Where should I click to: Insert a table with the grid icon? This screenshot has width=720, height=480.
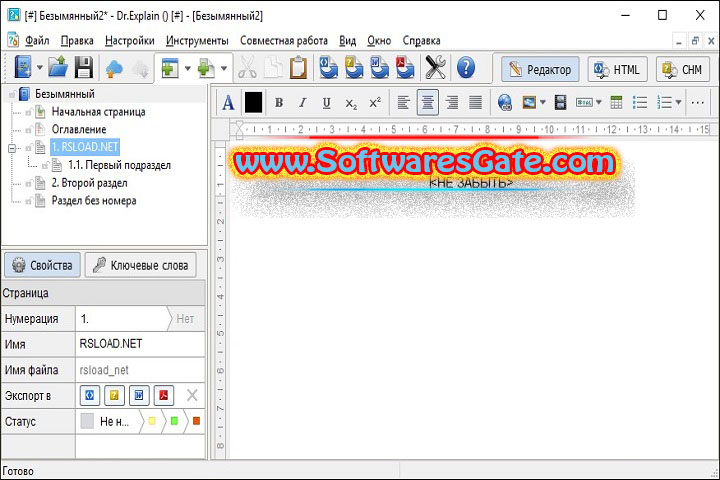(616, 102)
